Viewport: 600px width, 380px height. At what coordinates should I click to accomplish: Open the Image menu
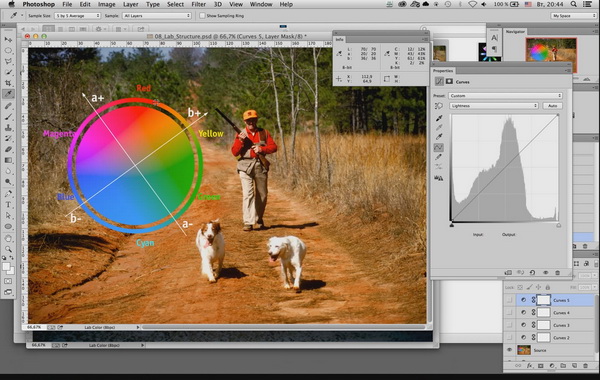pos(107,5)
